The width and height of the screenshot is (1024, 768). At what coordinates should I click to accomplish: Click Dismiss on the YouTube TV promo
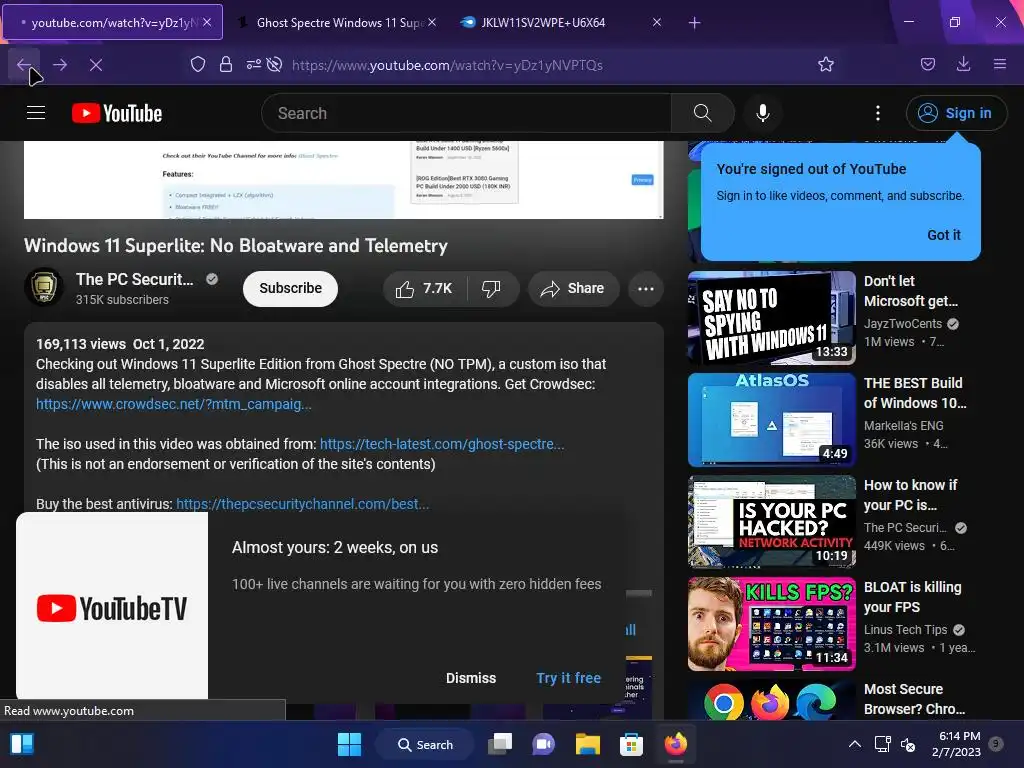click(471, 678)
